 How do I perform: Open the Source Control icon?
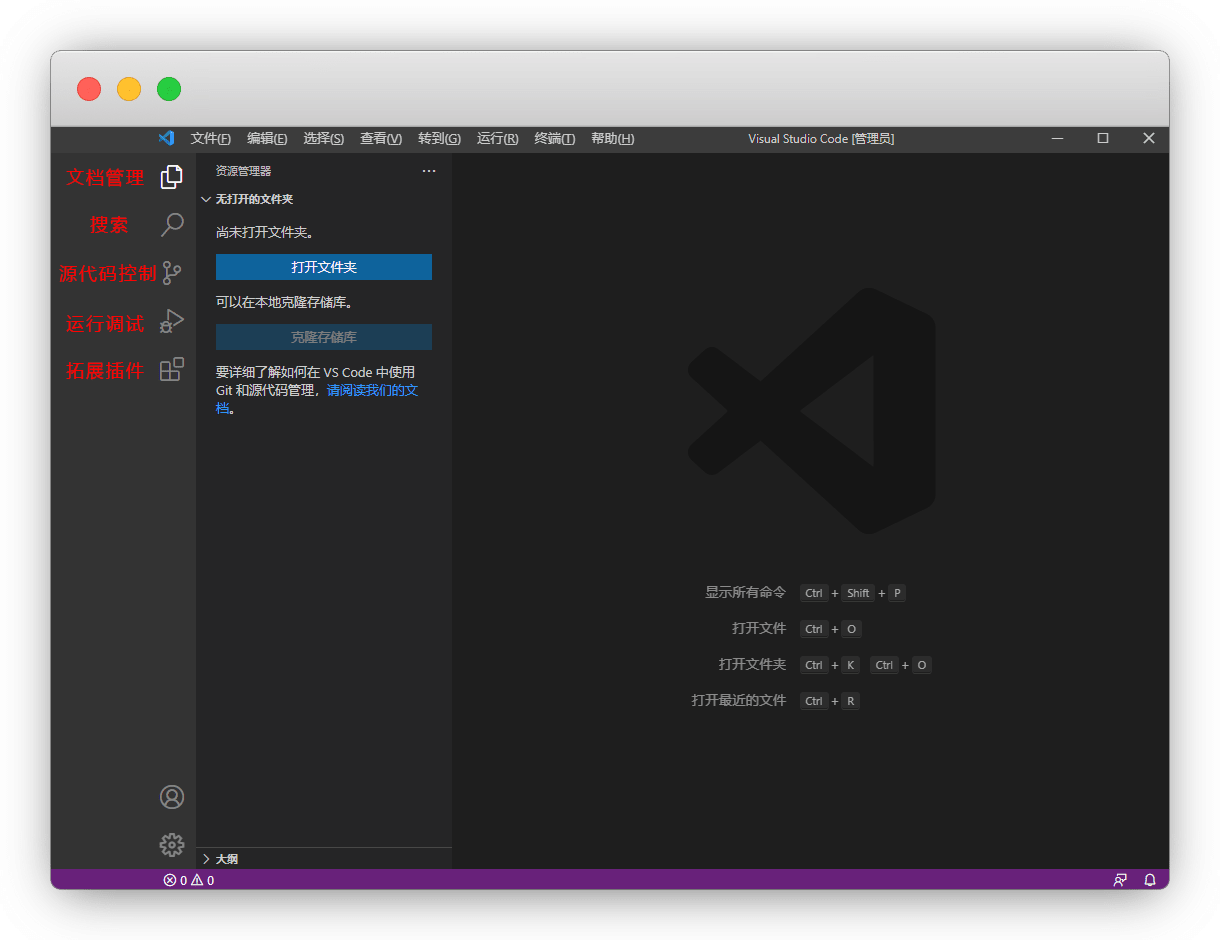click(172, 273)
